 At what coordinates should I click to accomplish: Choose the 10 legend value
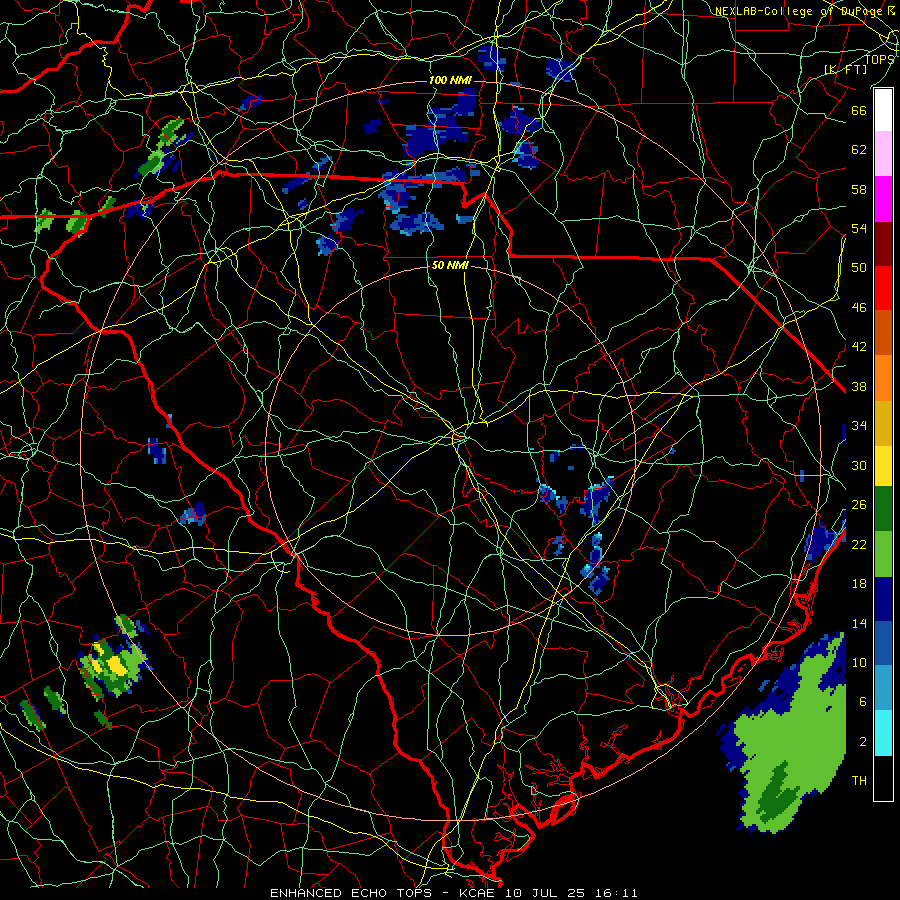tap(859, 662)
